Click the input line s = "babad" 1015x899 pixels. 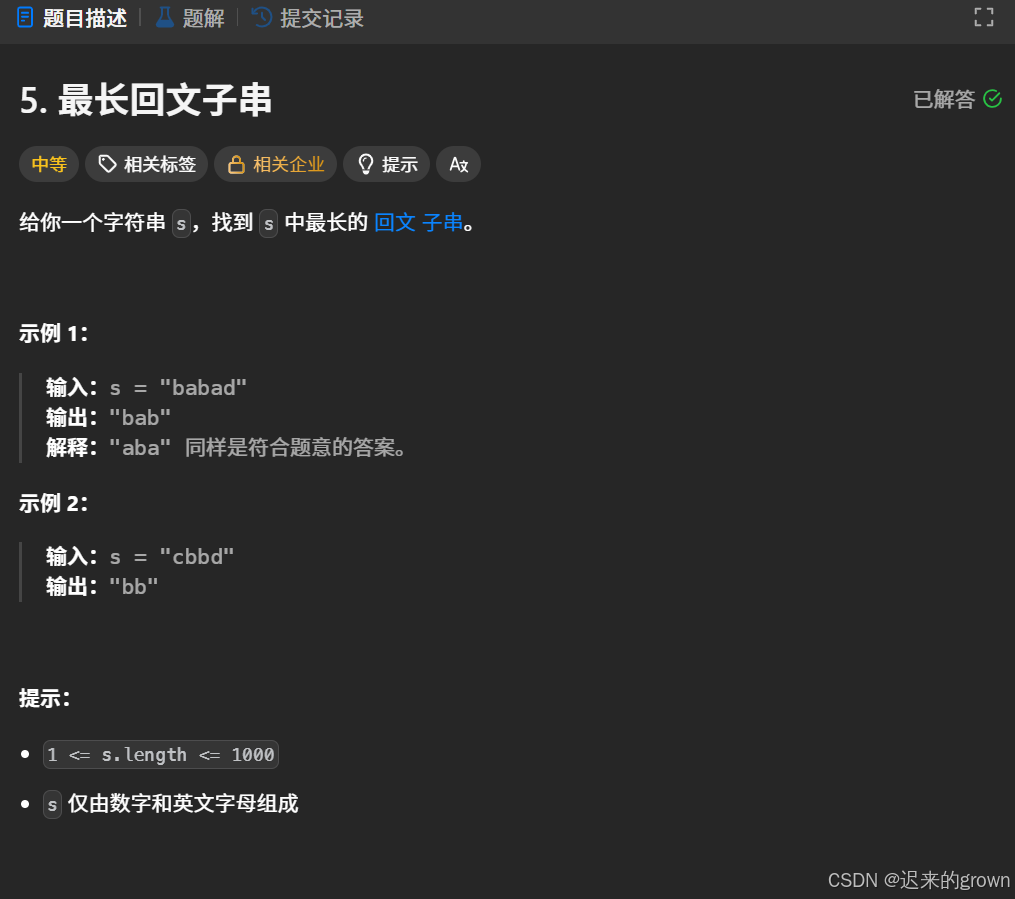146,388
